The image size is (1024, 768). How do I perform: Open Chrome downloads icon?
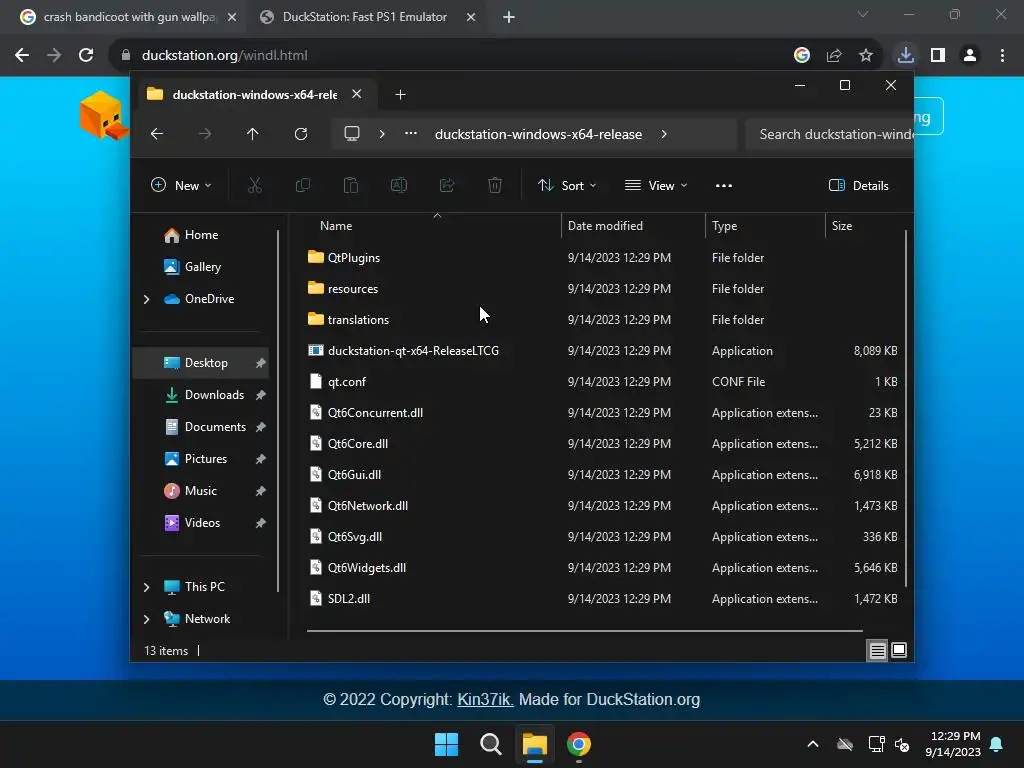(x=906, y=56)
